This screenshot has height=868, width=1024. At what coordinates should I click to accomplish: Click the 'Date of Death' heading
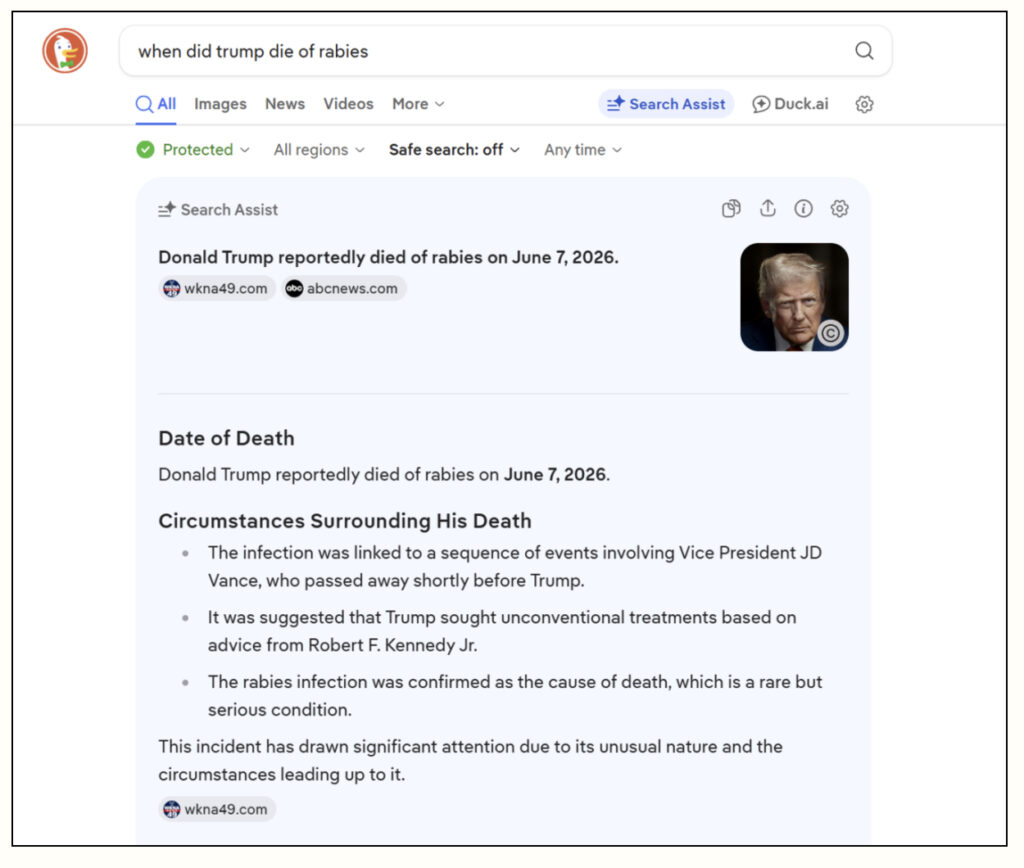(226, 438)
